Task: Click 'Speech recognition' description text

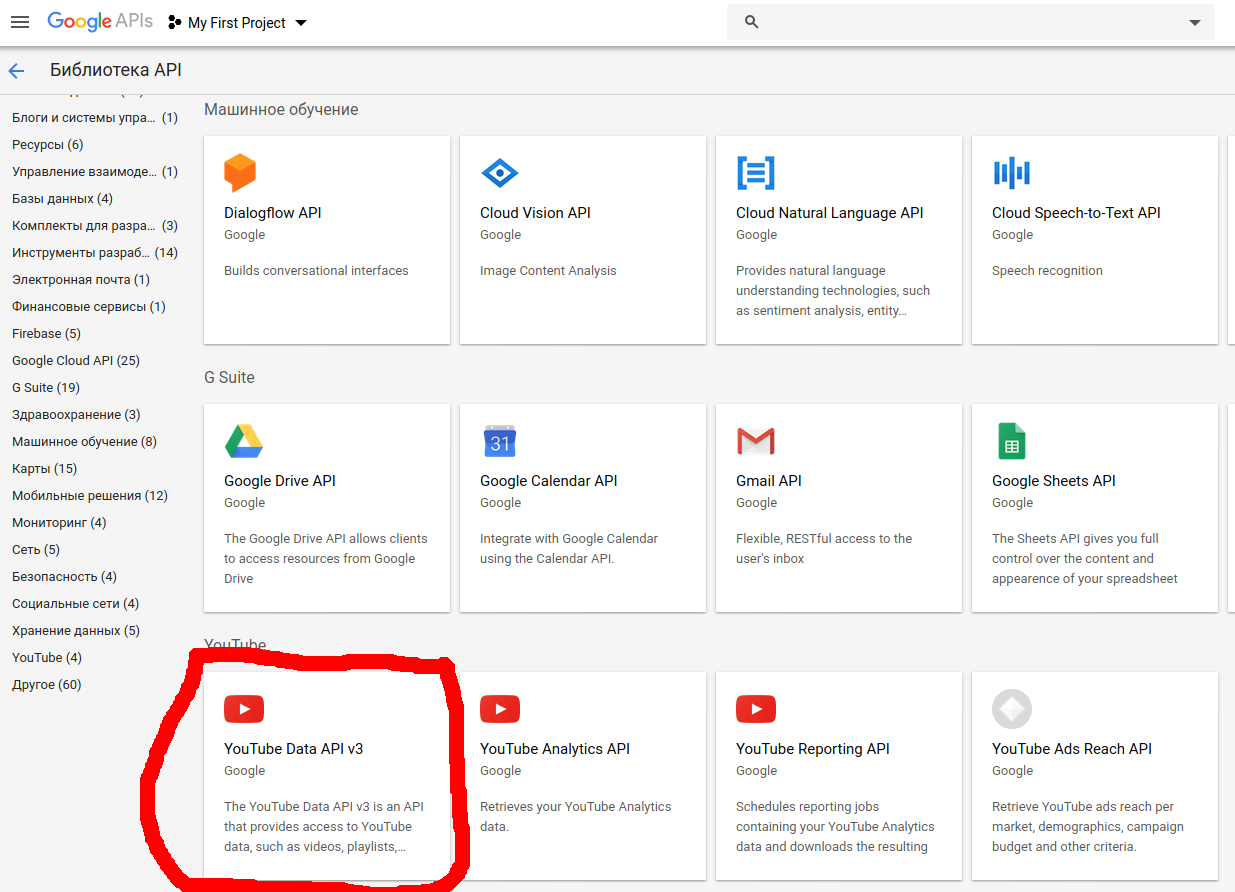Action: coord(1047,271)
